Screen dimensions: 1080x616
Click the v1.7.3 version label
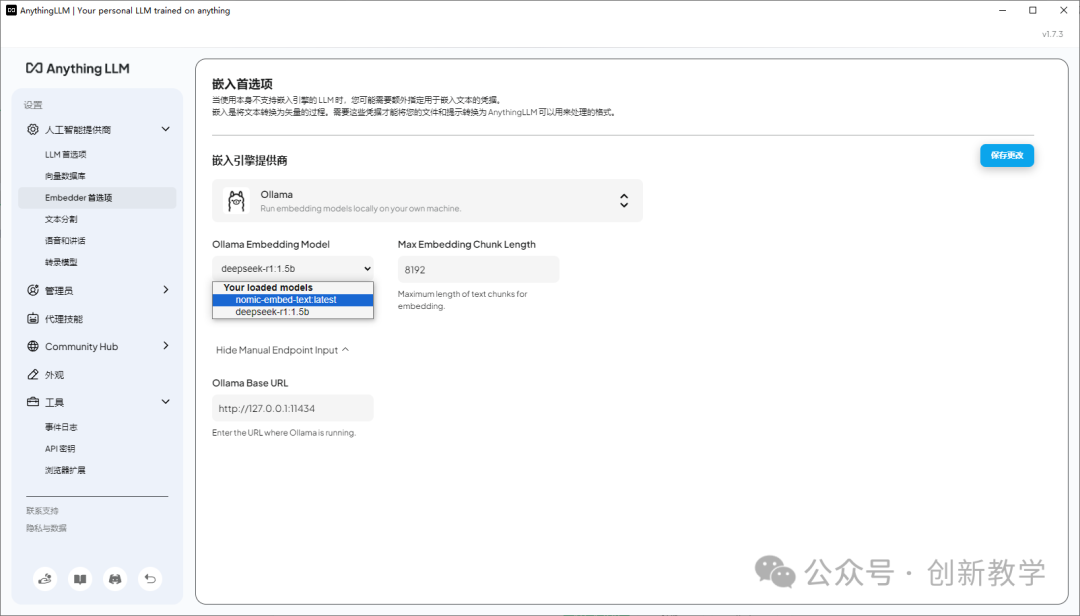pos(1052,34)
